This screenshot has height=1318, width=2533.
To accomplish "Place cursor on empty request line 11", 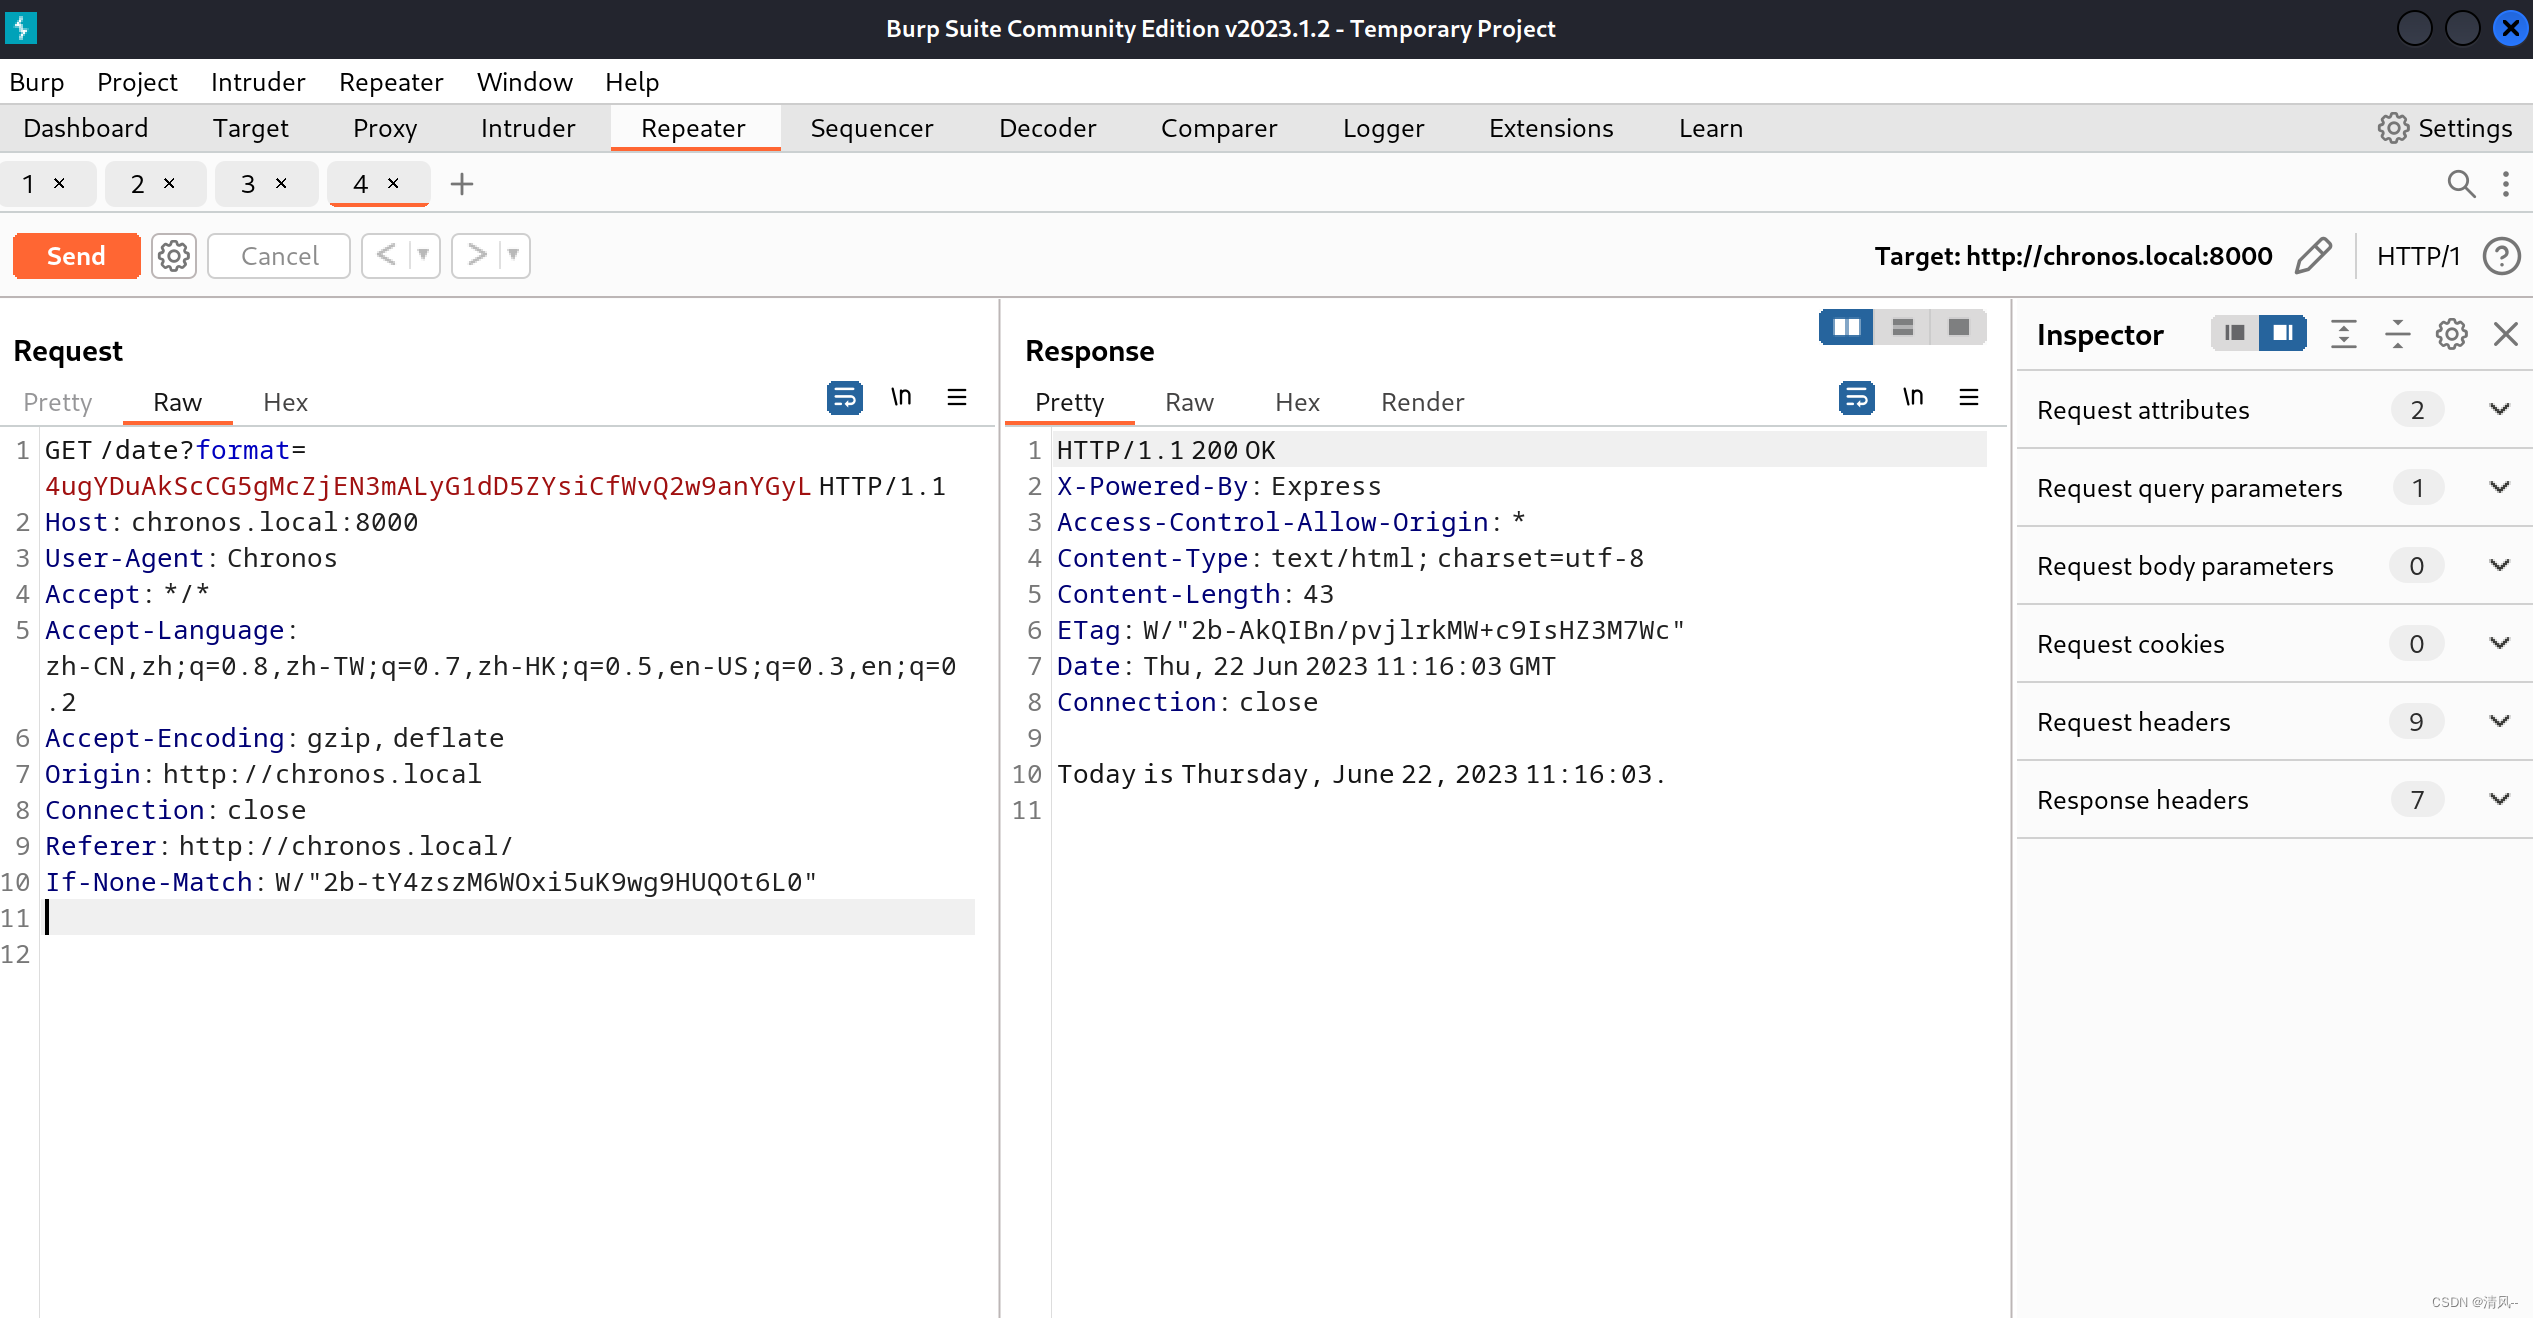I will tap(510, 918).
